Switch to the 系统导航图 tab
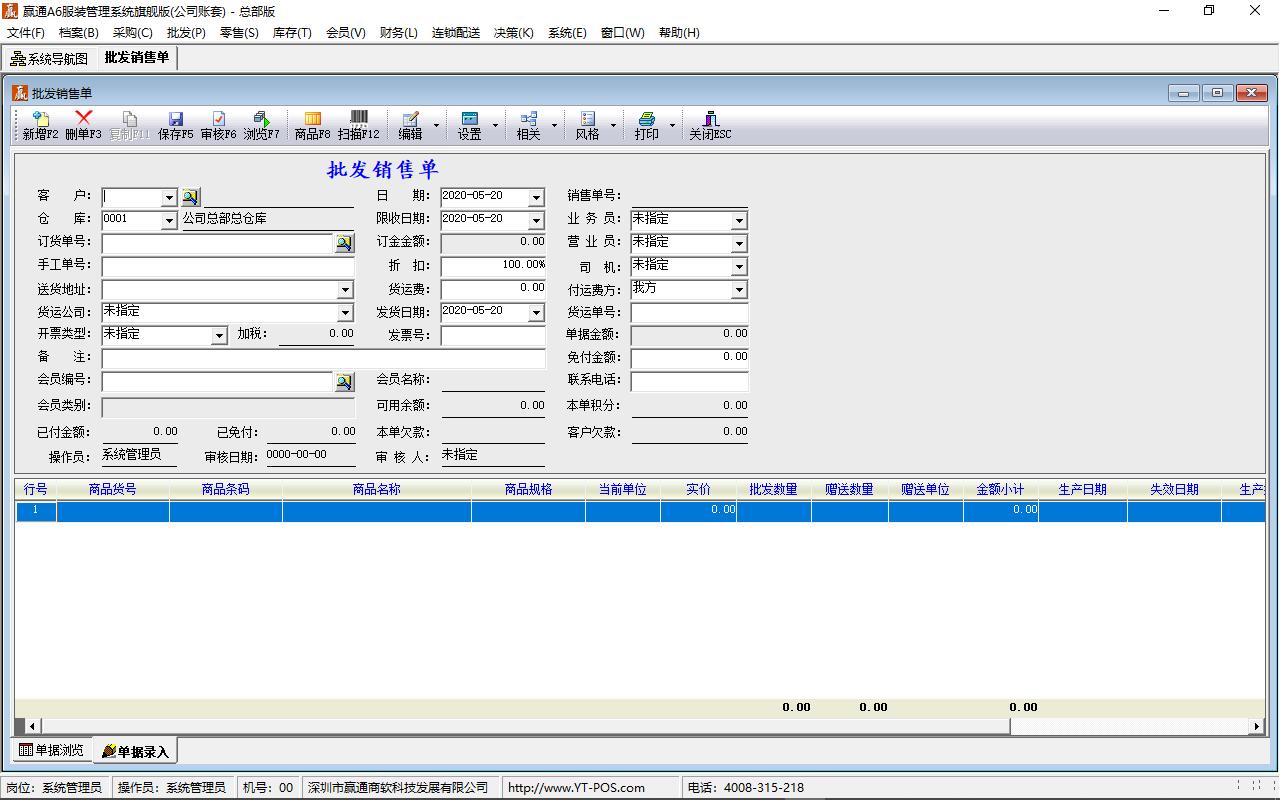This screenshot has height=800, width=1280. pyautogui.click(x=49, y=58)
